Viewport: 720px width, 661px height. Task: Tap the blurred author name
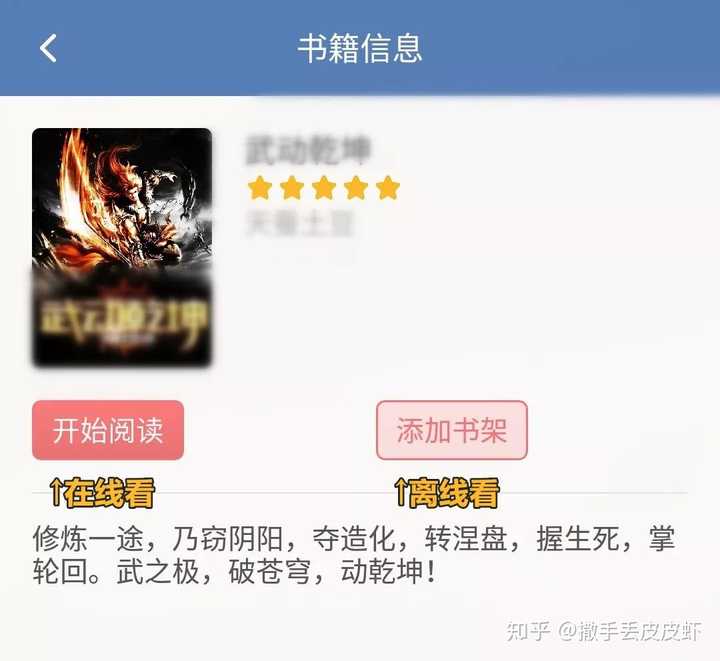[301, 224]
